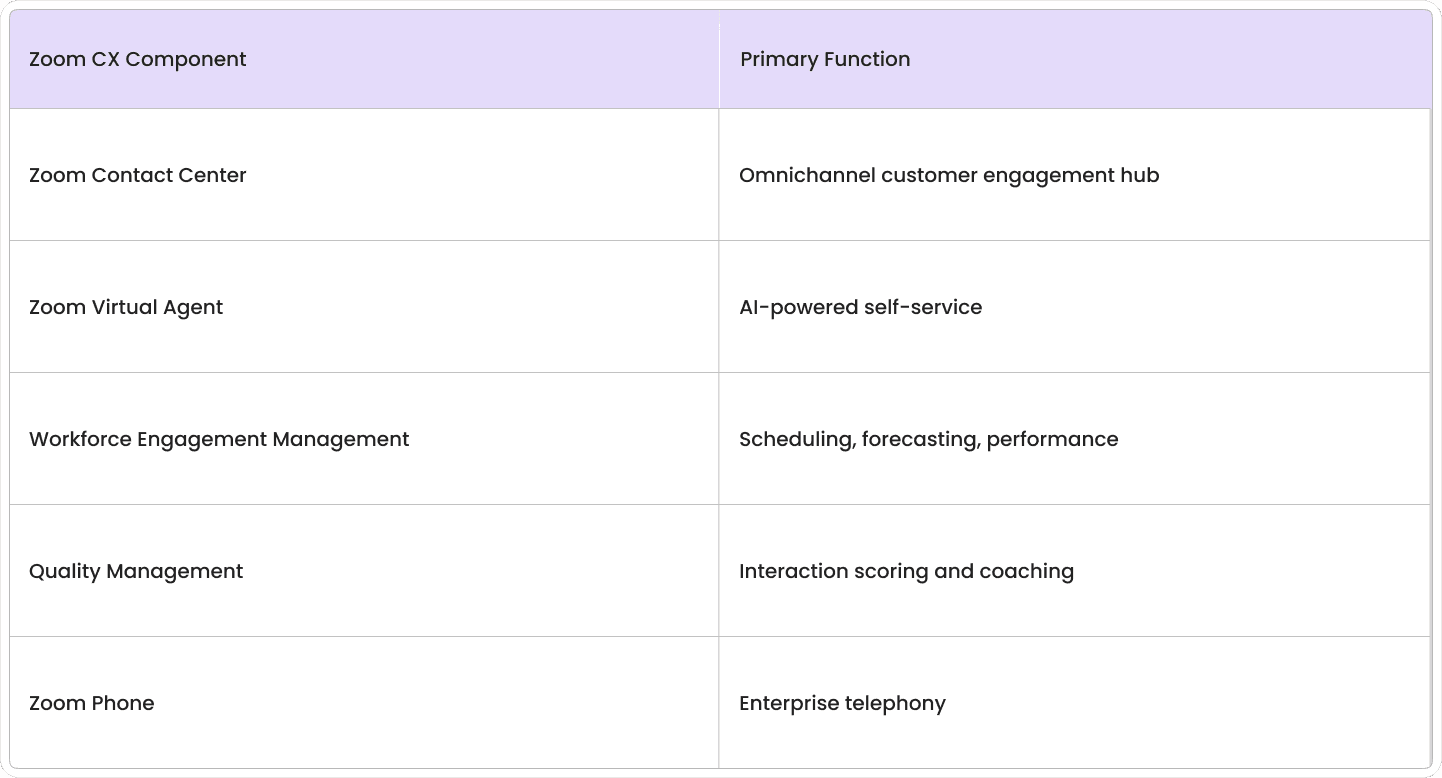Click the Enterprise telephony cell
The image size is (1442, 778).
[1075, 703]
